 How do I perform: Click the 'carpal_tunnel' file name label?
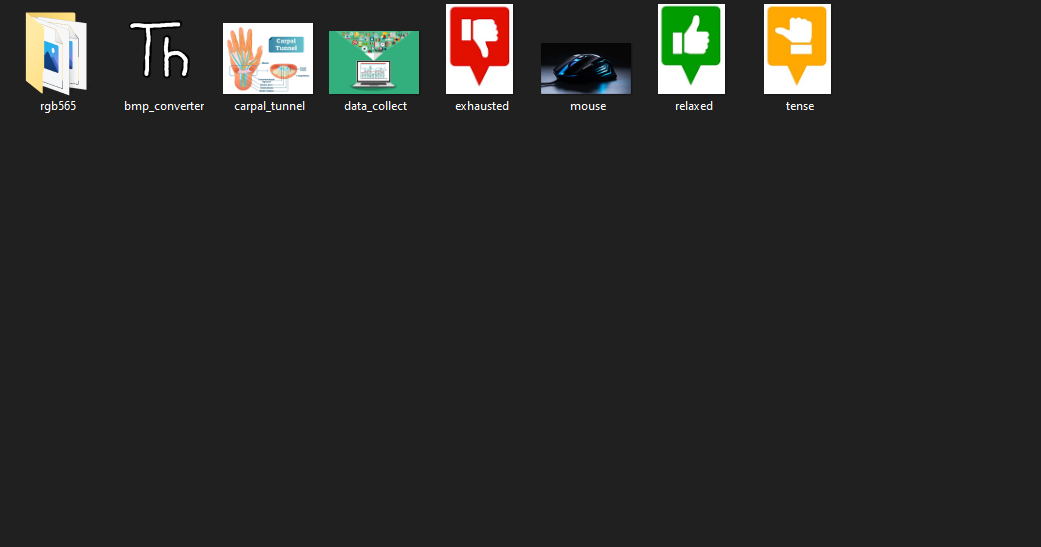270,106
